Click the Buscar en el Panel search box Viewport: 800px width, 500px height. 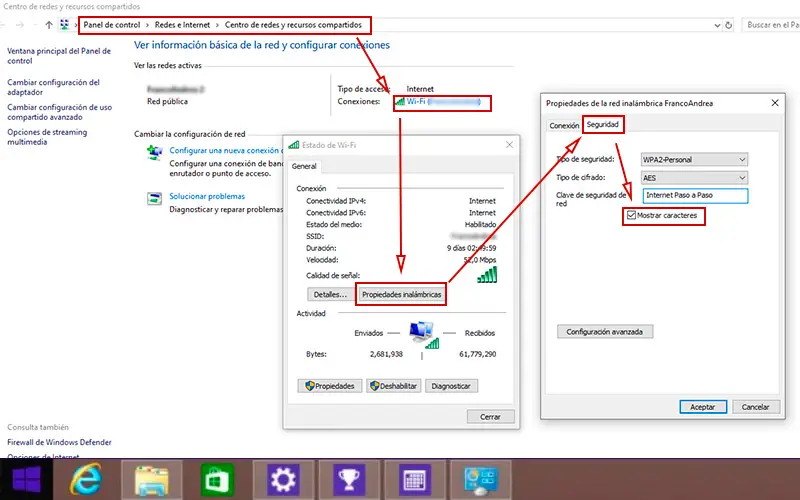click(x=771, y=25)
